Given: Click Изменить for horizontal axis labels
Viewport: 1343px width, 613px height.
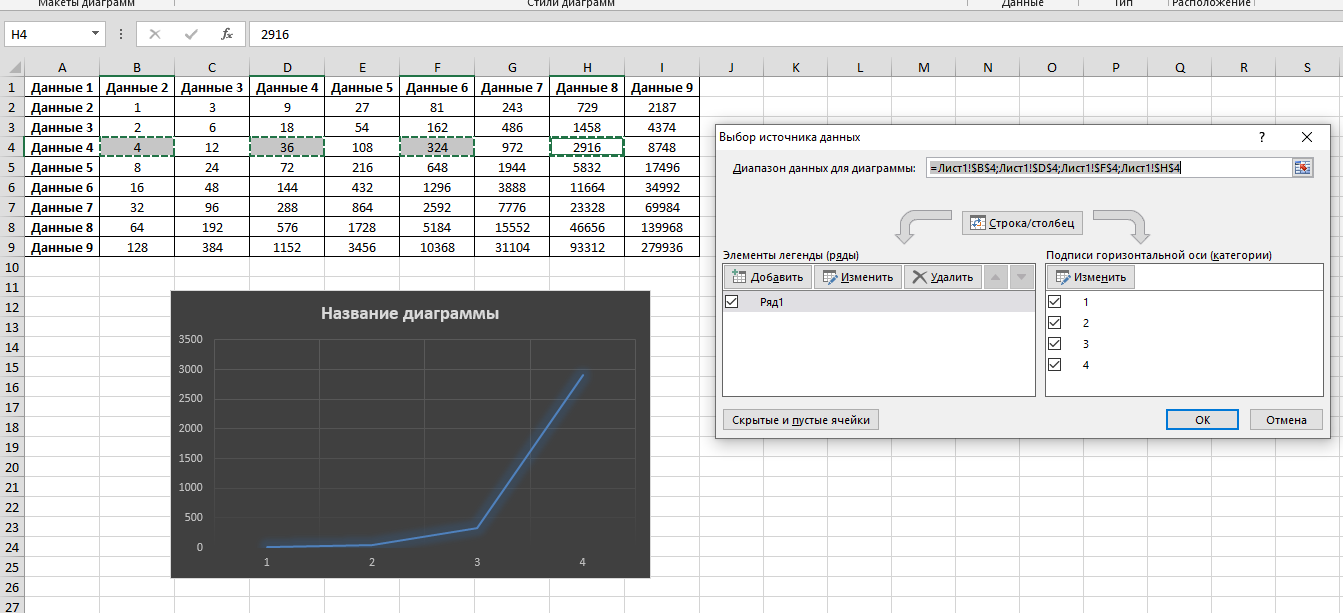Looking at the screenshot, I should [1091, 277].
